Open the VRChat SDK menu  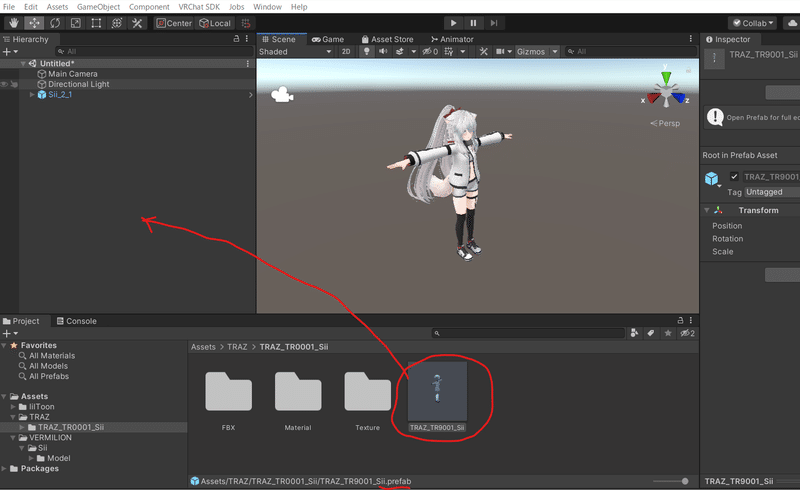(x=199, y=7)
